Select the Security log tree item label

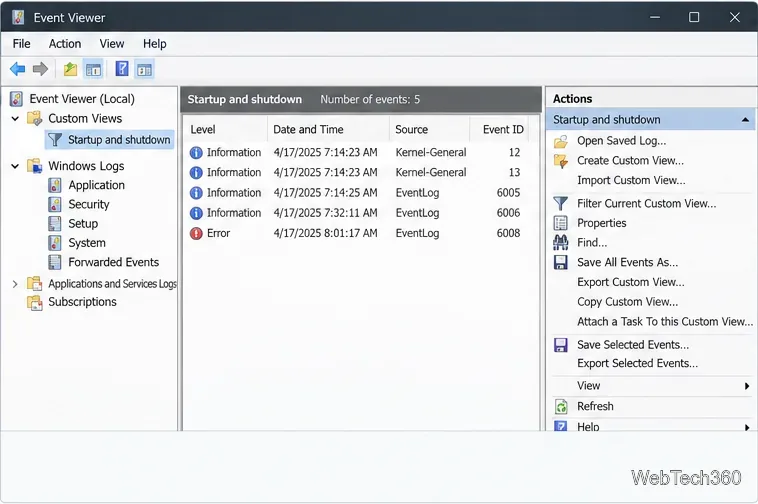(88, 204)
